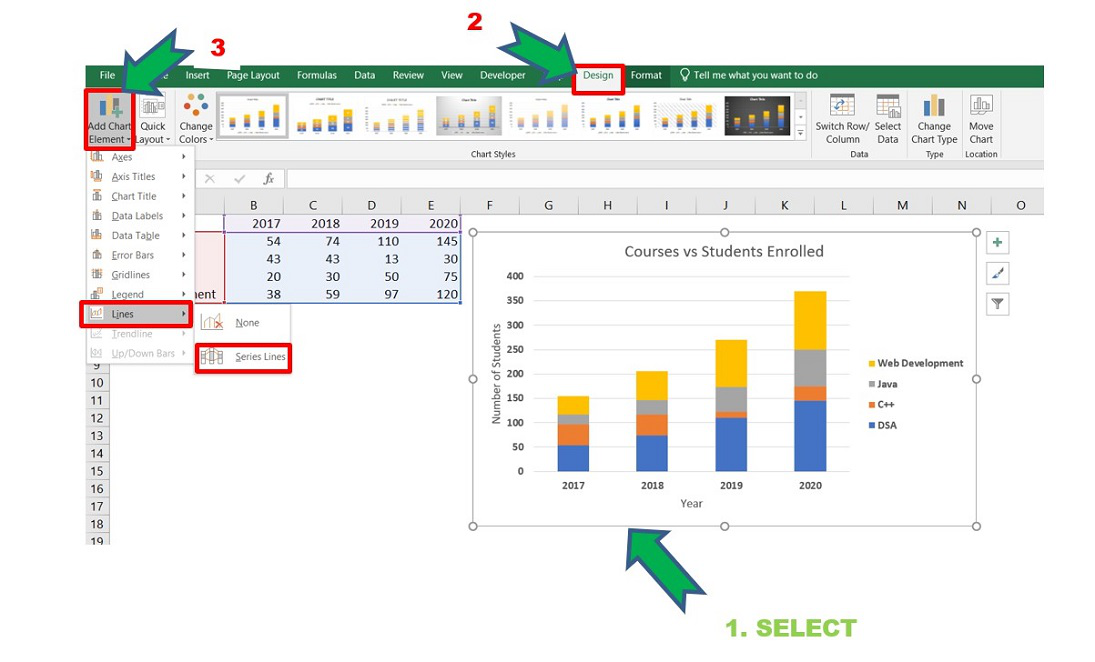
Task: Select the first chart style thumbnail
Action: click(253, 113)
